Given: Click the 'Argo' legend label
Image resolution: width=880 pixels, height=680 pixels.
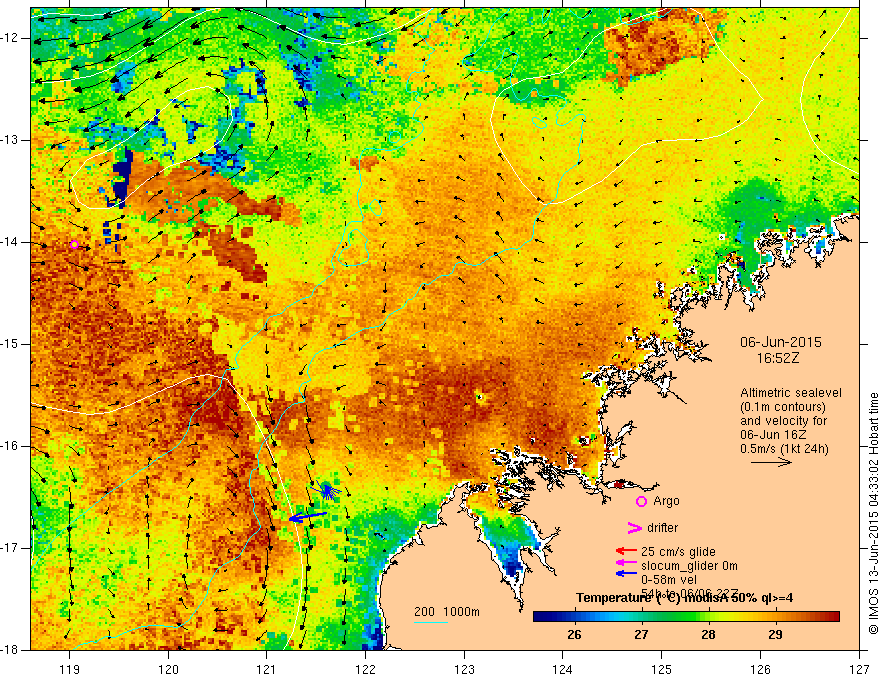Looking at the screenshot, I should [x=666, y=501].
